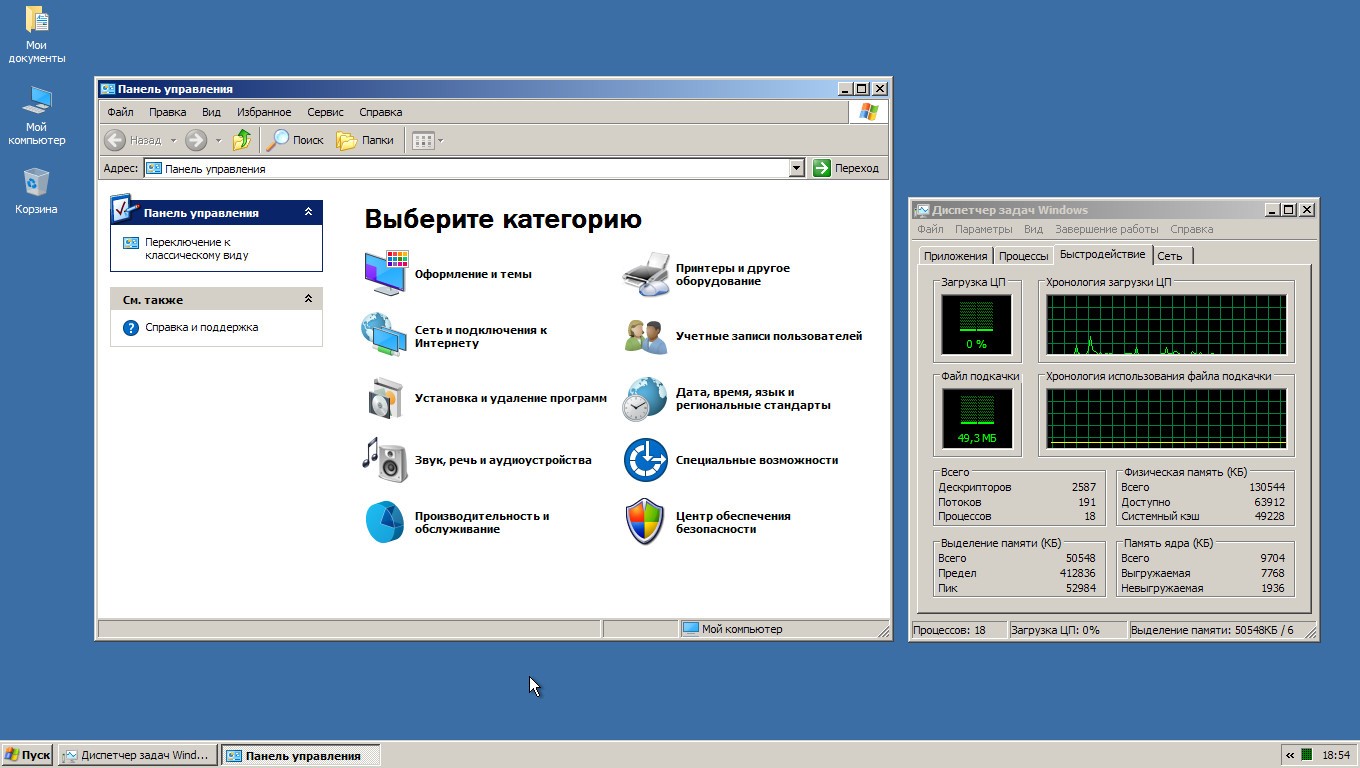Click the help question mark icon in sidebar
Image resolution: width=1360 pixels, height=768 pixels.
pyautogui.click(x=130, y=327)
